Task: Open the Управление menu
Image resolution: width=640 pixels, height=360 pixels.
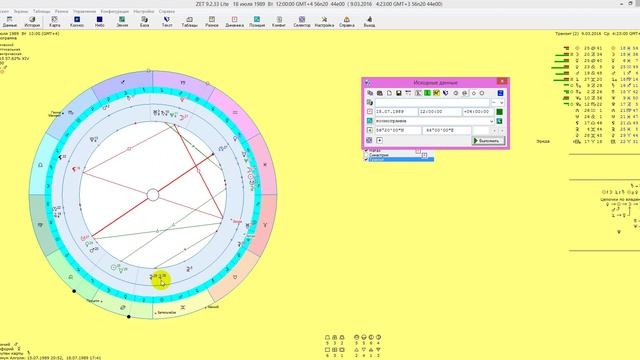Action: [84, 11]
